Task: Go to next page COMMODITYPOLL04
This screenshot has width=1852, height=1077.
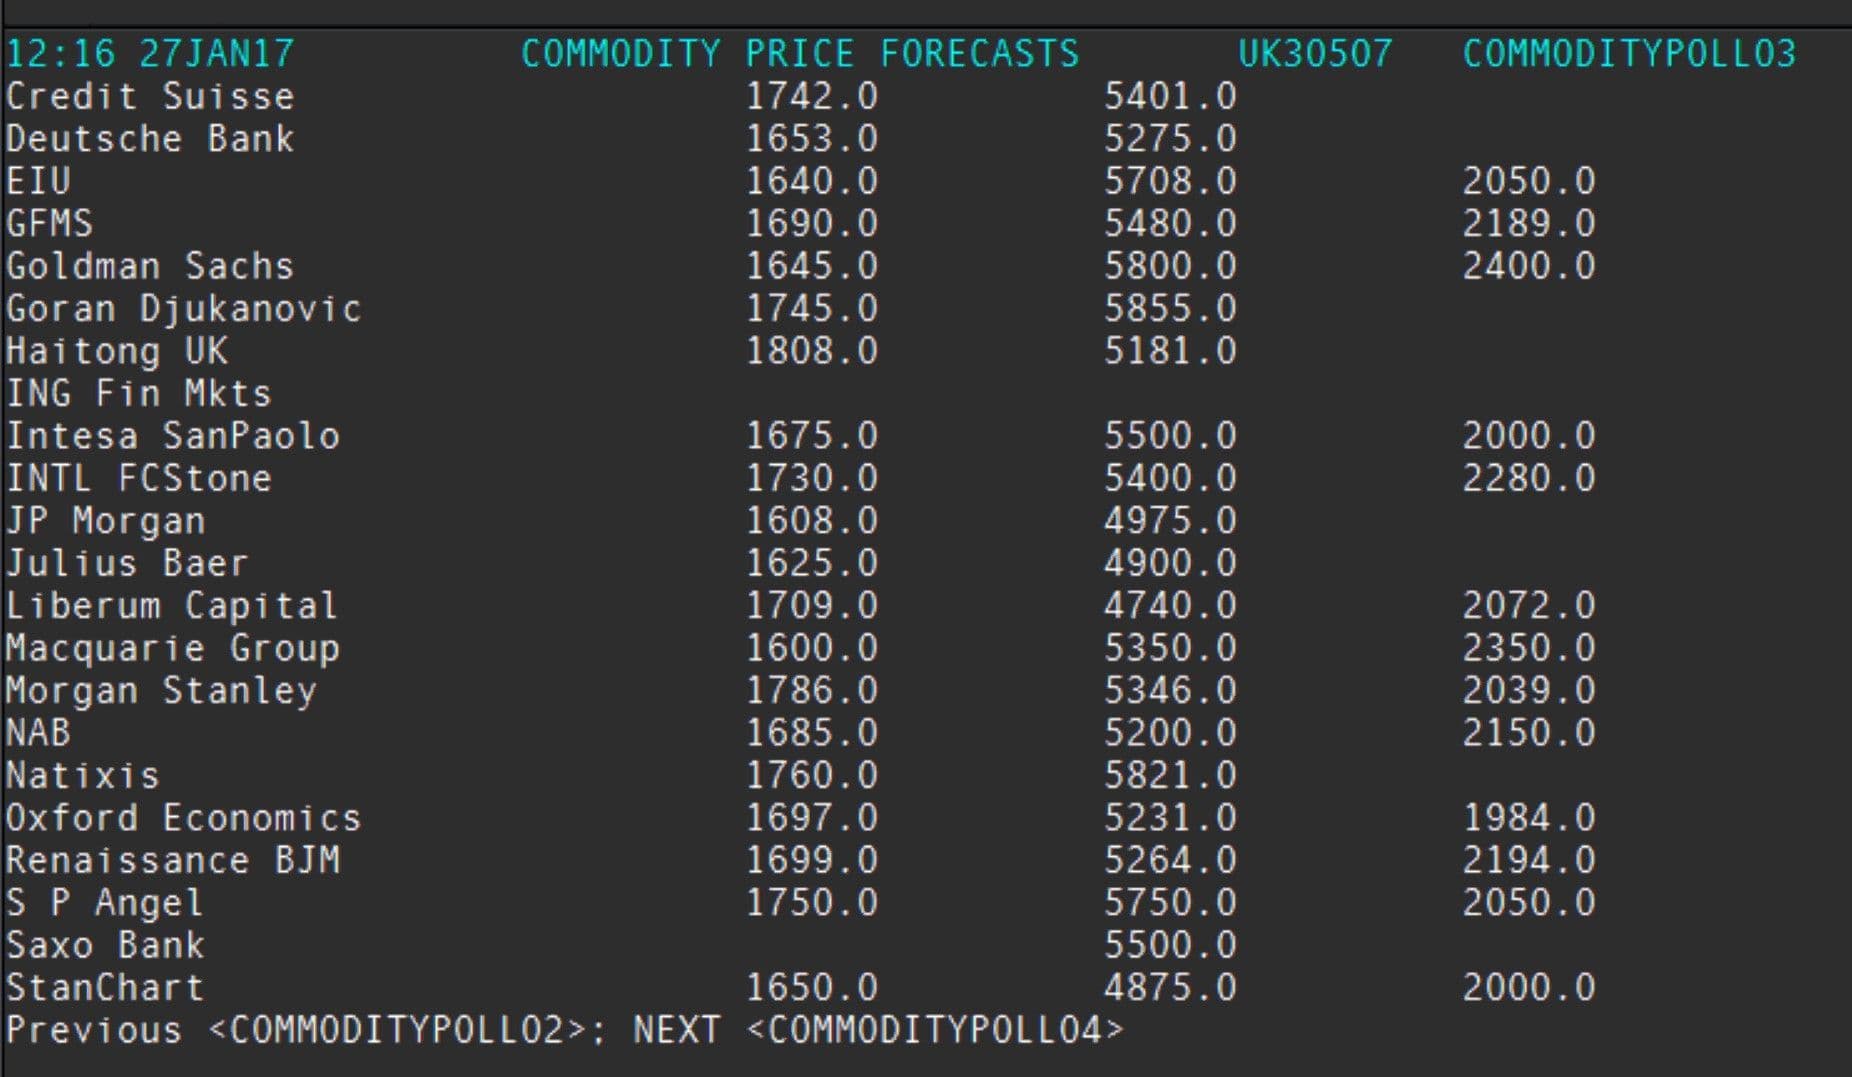Action: click(935, 1030)
